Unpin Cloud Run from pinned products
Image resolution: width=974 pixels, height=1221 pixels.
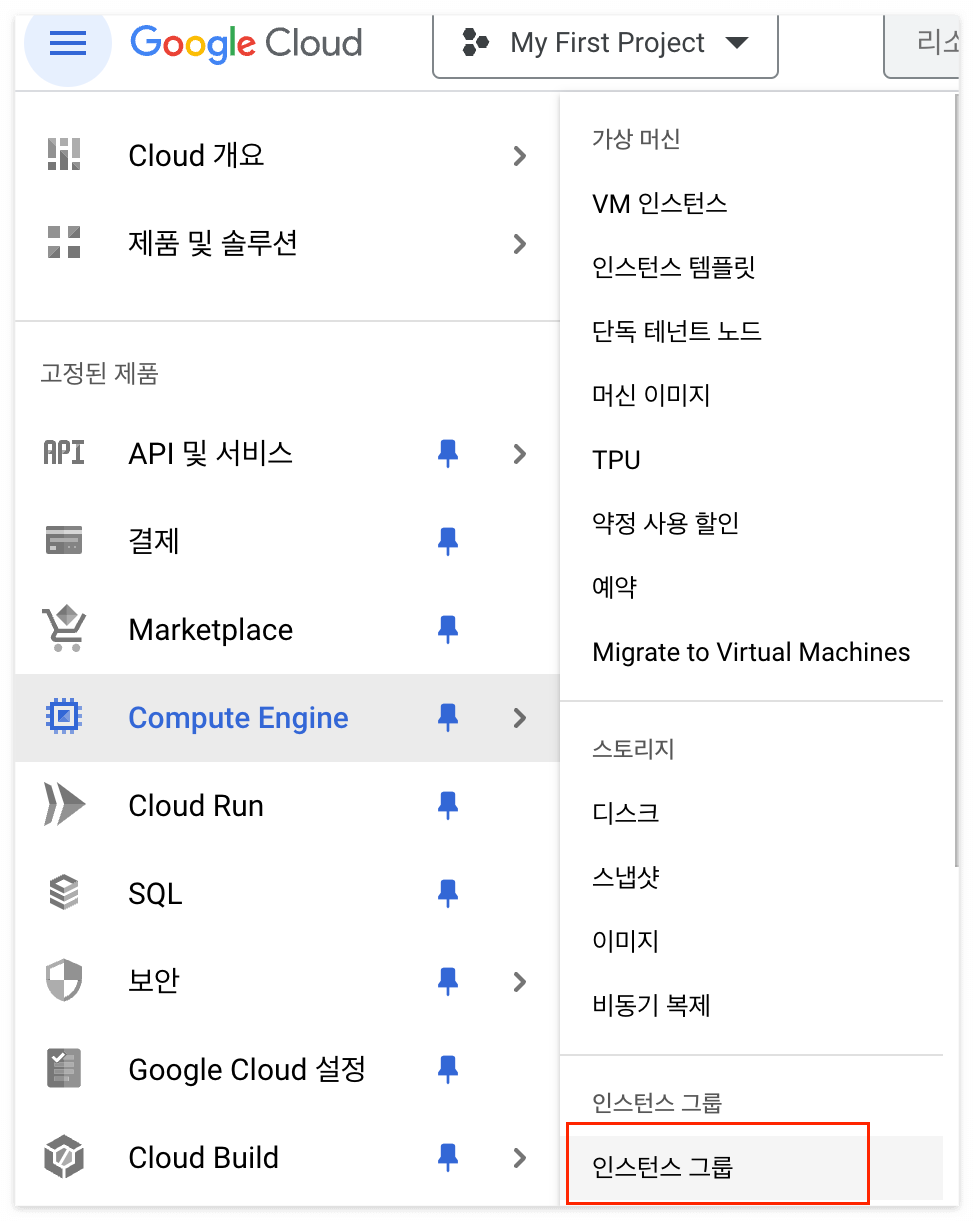click(448, 806)
